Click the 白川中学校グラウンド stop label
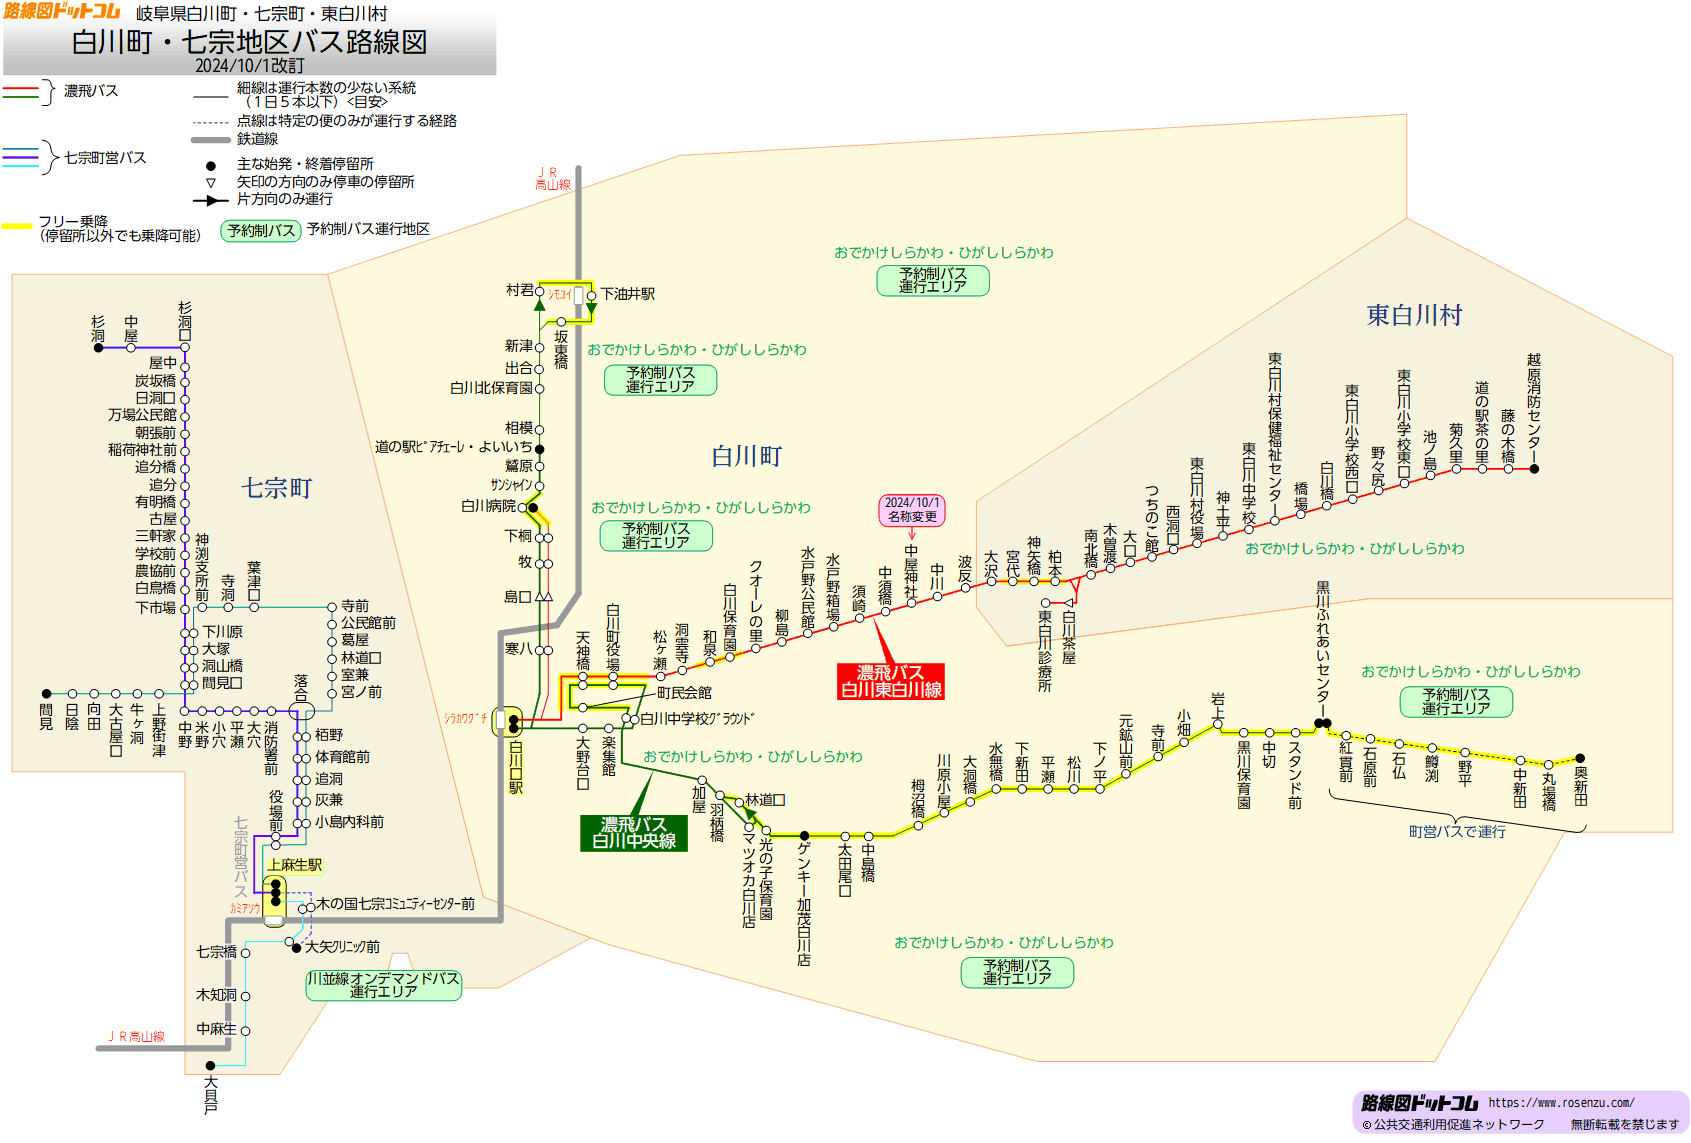 697,719
